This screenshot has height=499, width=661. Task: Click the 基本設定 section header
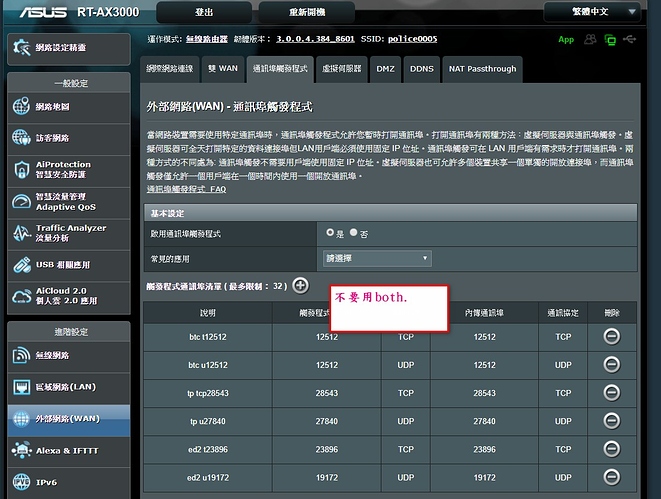(390, 213)
